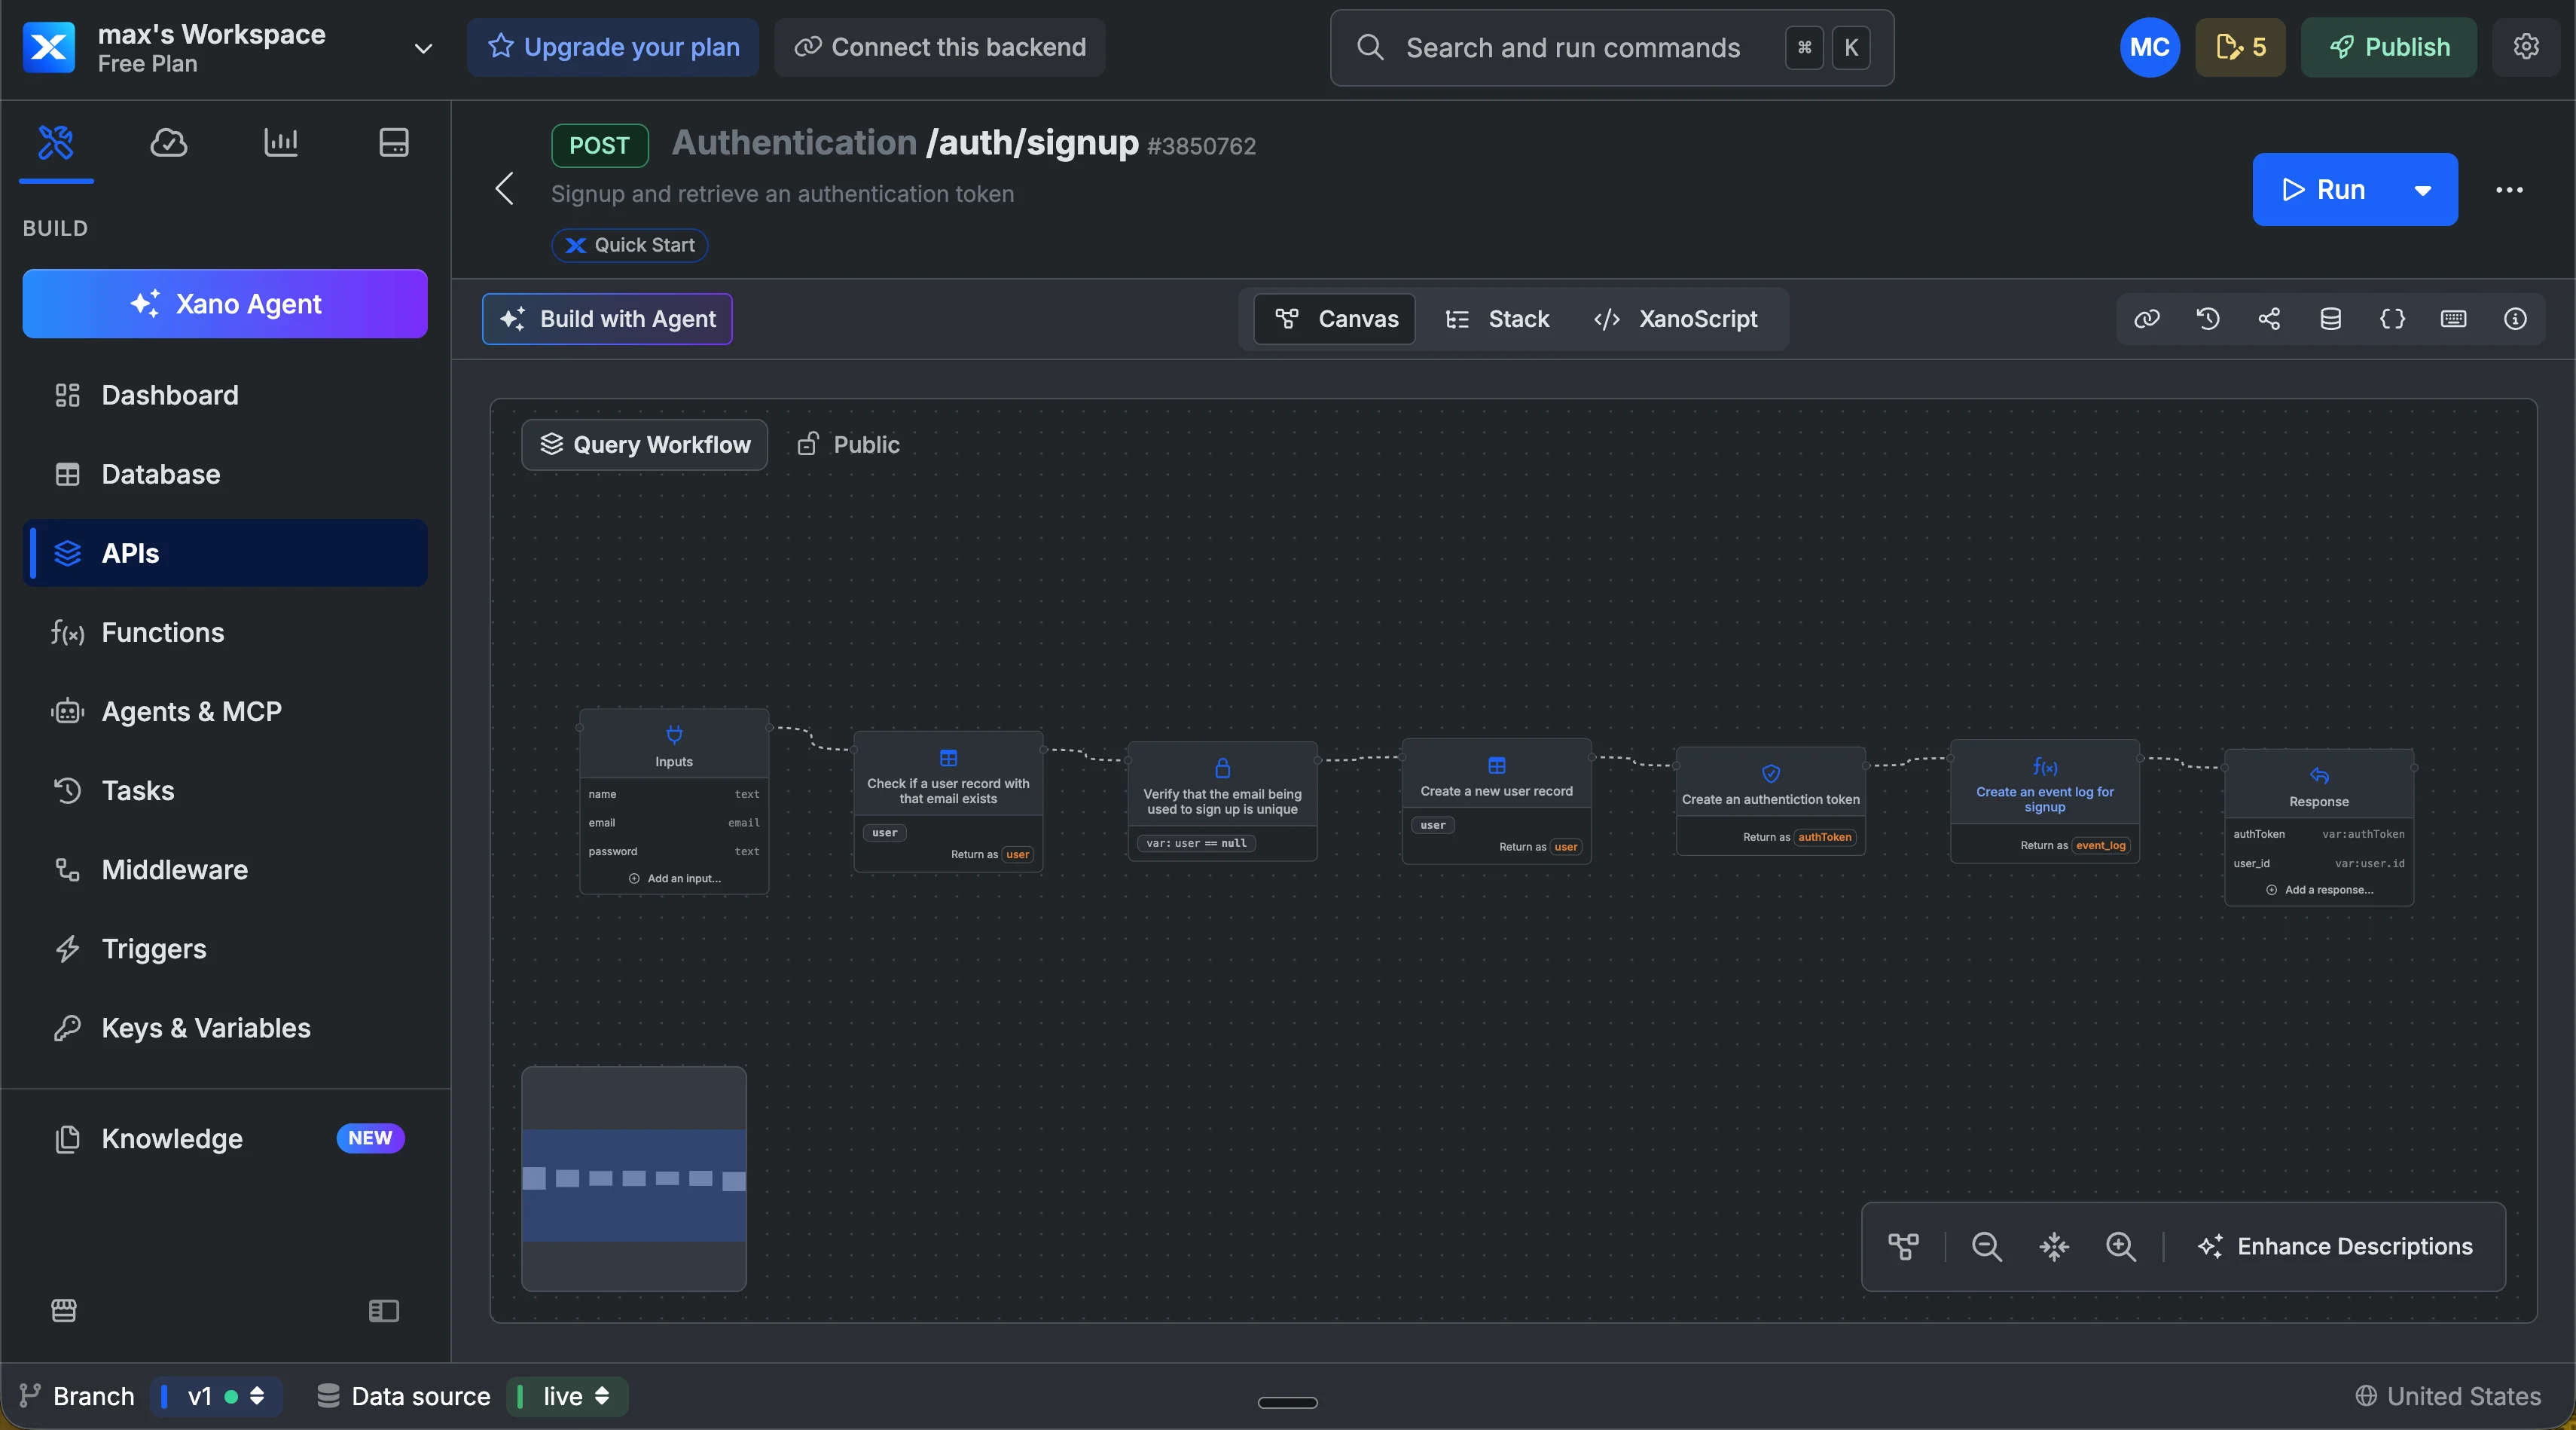Switch to the XanoScript view tab
Screen dimensions: 2576x1430
1675,319
